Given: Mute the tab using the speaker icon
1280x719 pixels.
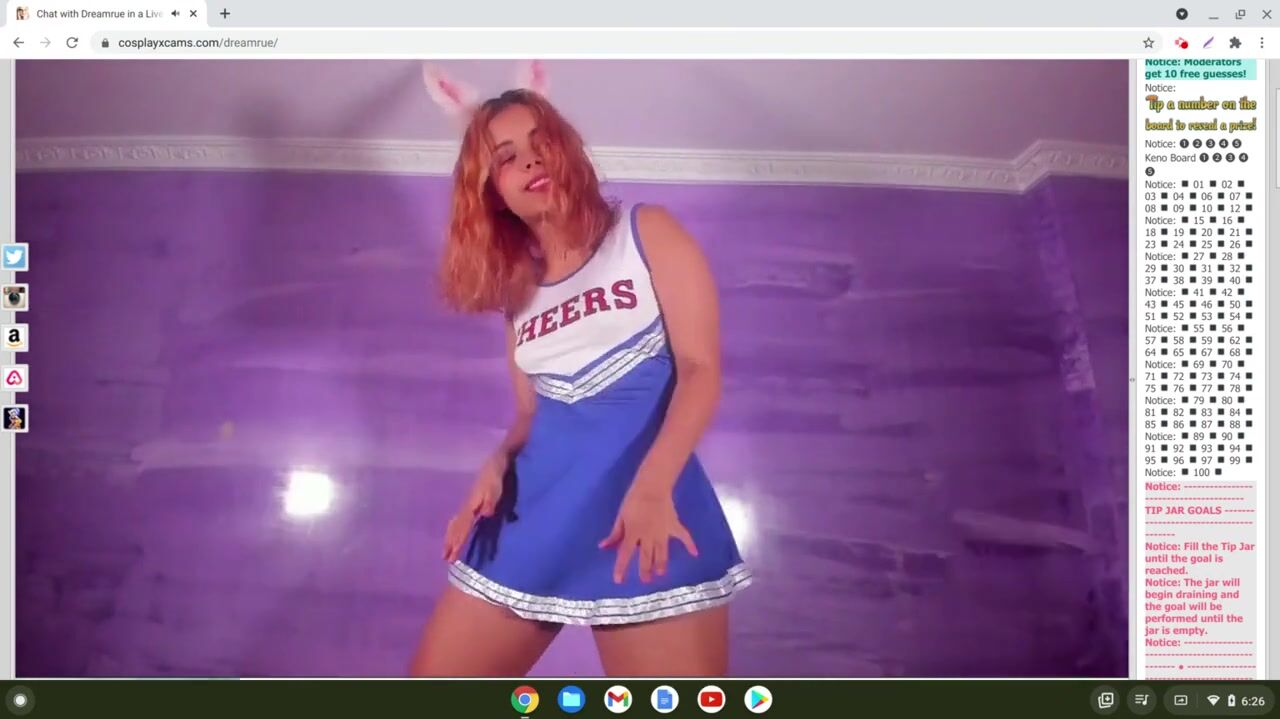Looking at the screenshot, I should click(x=176, y=14).
